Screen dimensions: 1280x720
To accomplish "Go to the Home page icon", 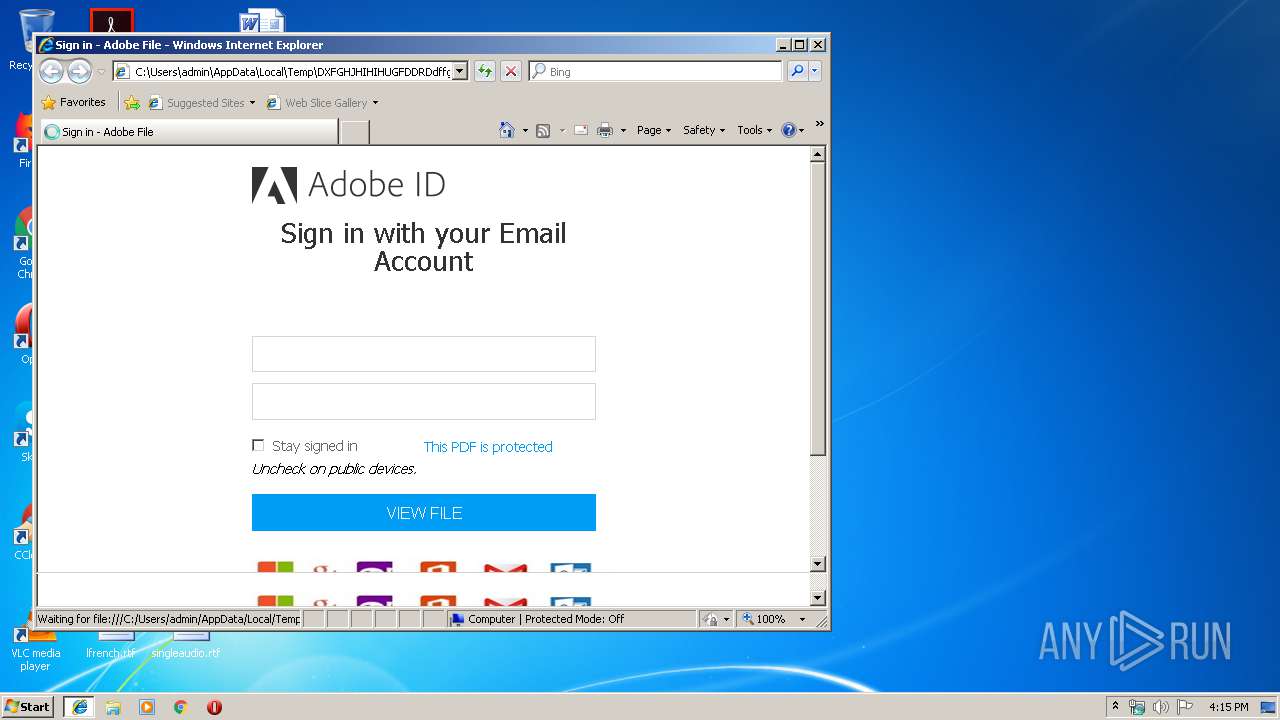I will (x=507, y=130).
